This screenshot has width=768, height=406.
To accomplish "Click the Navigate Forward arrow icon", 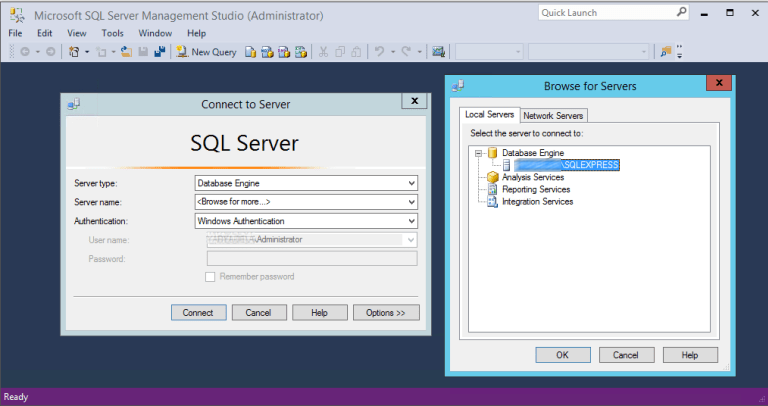I will coord(50,51).
